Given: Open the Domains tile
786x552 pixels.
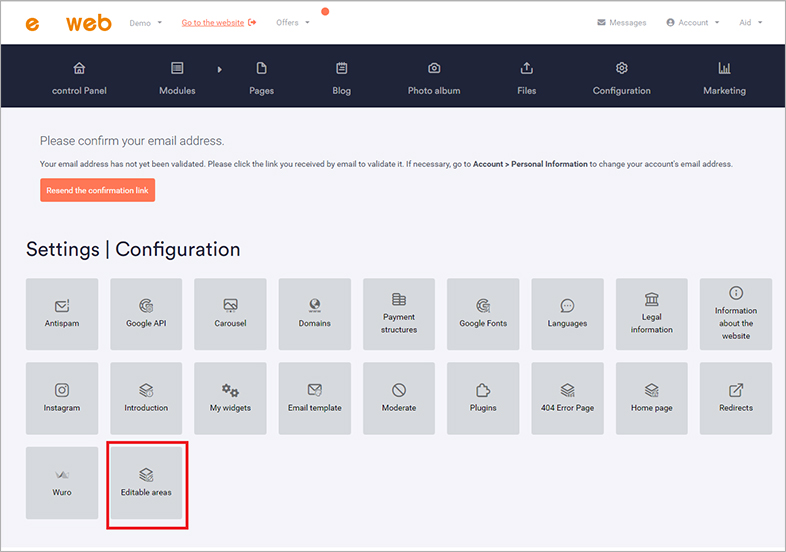Looking at the screenshot, I should [314, 314].
